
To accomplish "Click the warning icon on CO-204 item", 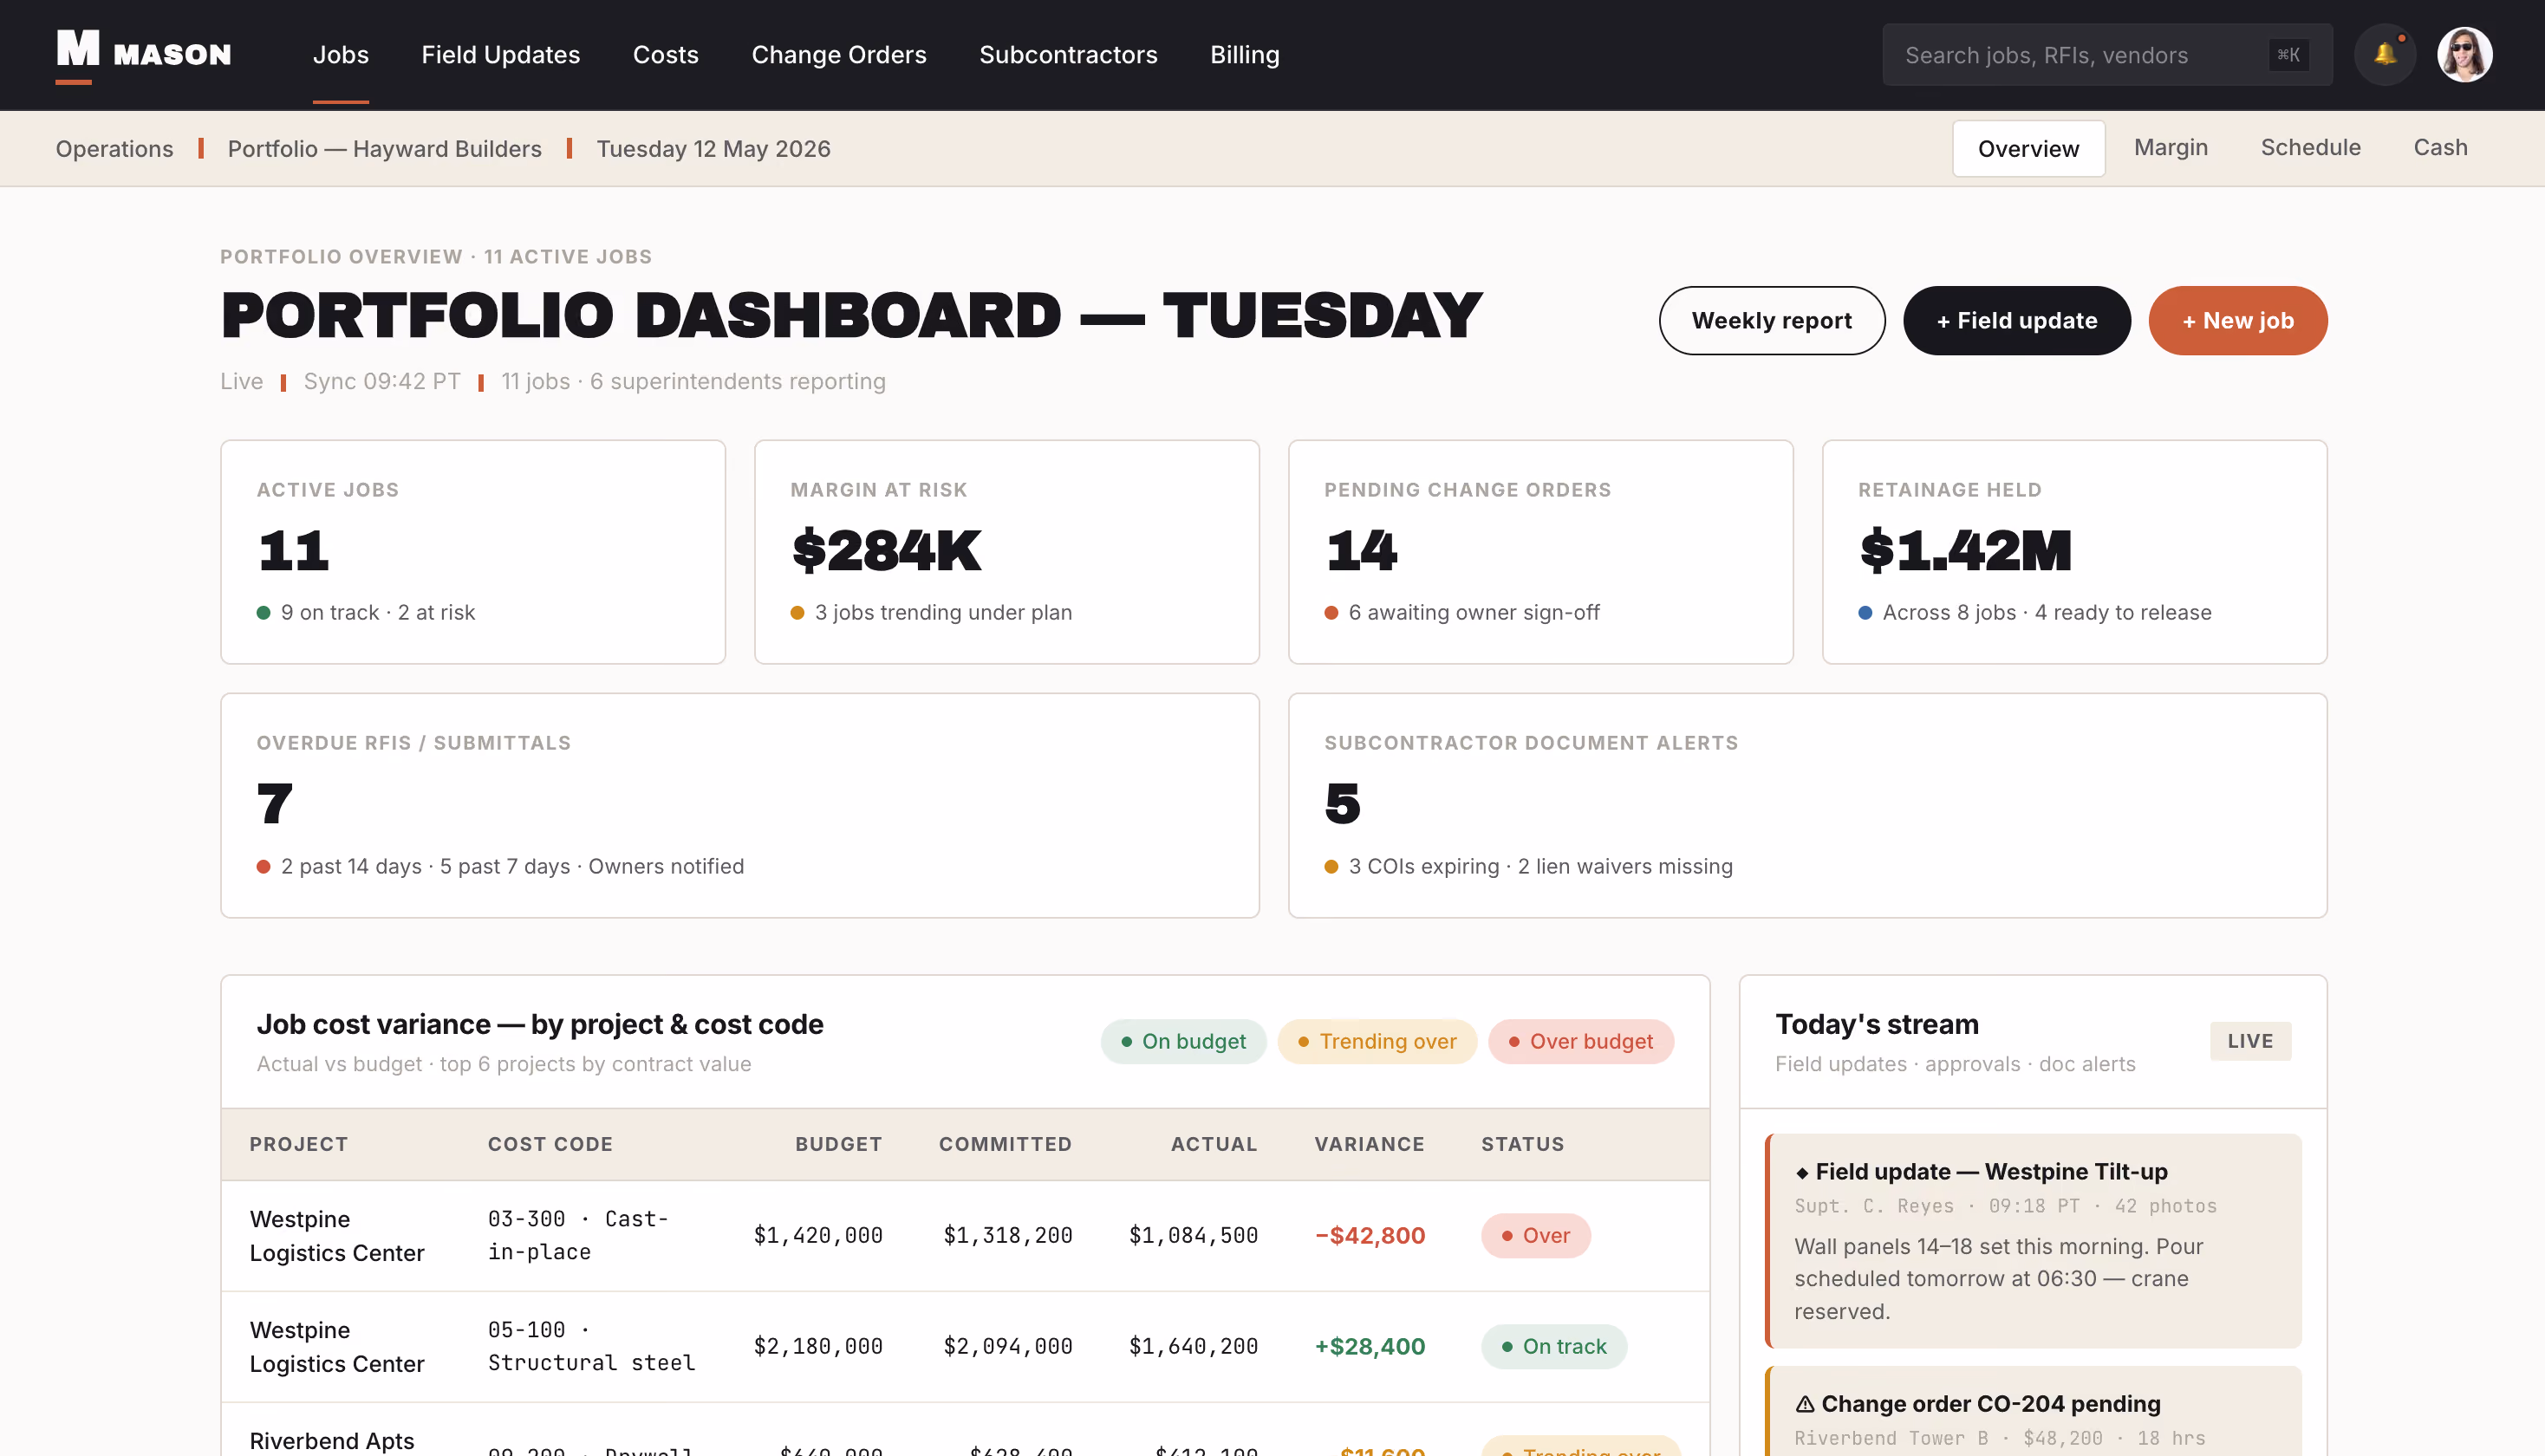I will click(x=1805, y=1404).
